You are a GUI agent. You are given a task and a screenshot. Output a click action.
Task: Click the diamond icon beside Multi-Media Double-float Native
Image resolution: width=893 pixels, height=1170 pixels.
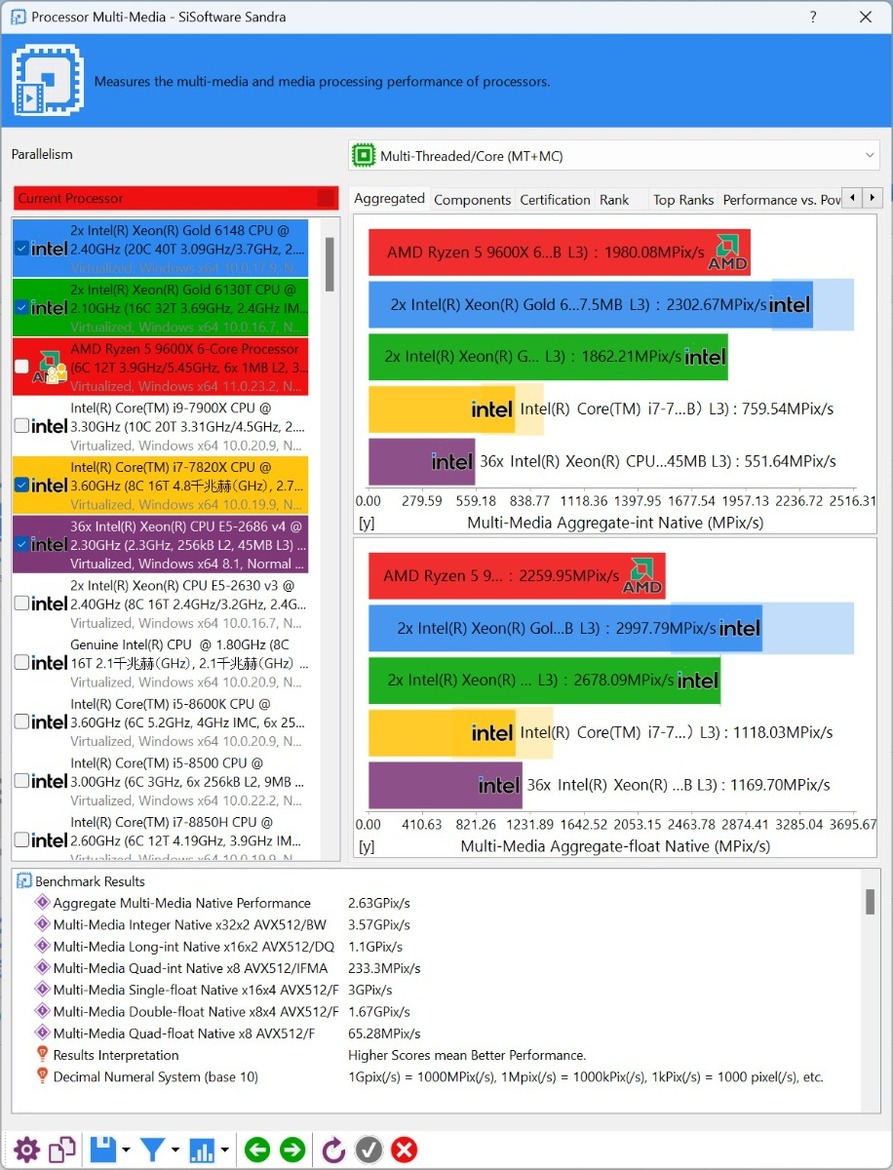click(x=43, y=1011)
